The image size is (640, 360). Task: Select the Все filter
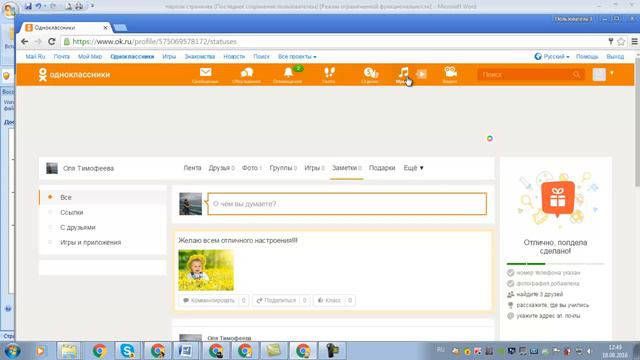(103, 197)
